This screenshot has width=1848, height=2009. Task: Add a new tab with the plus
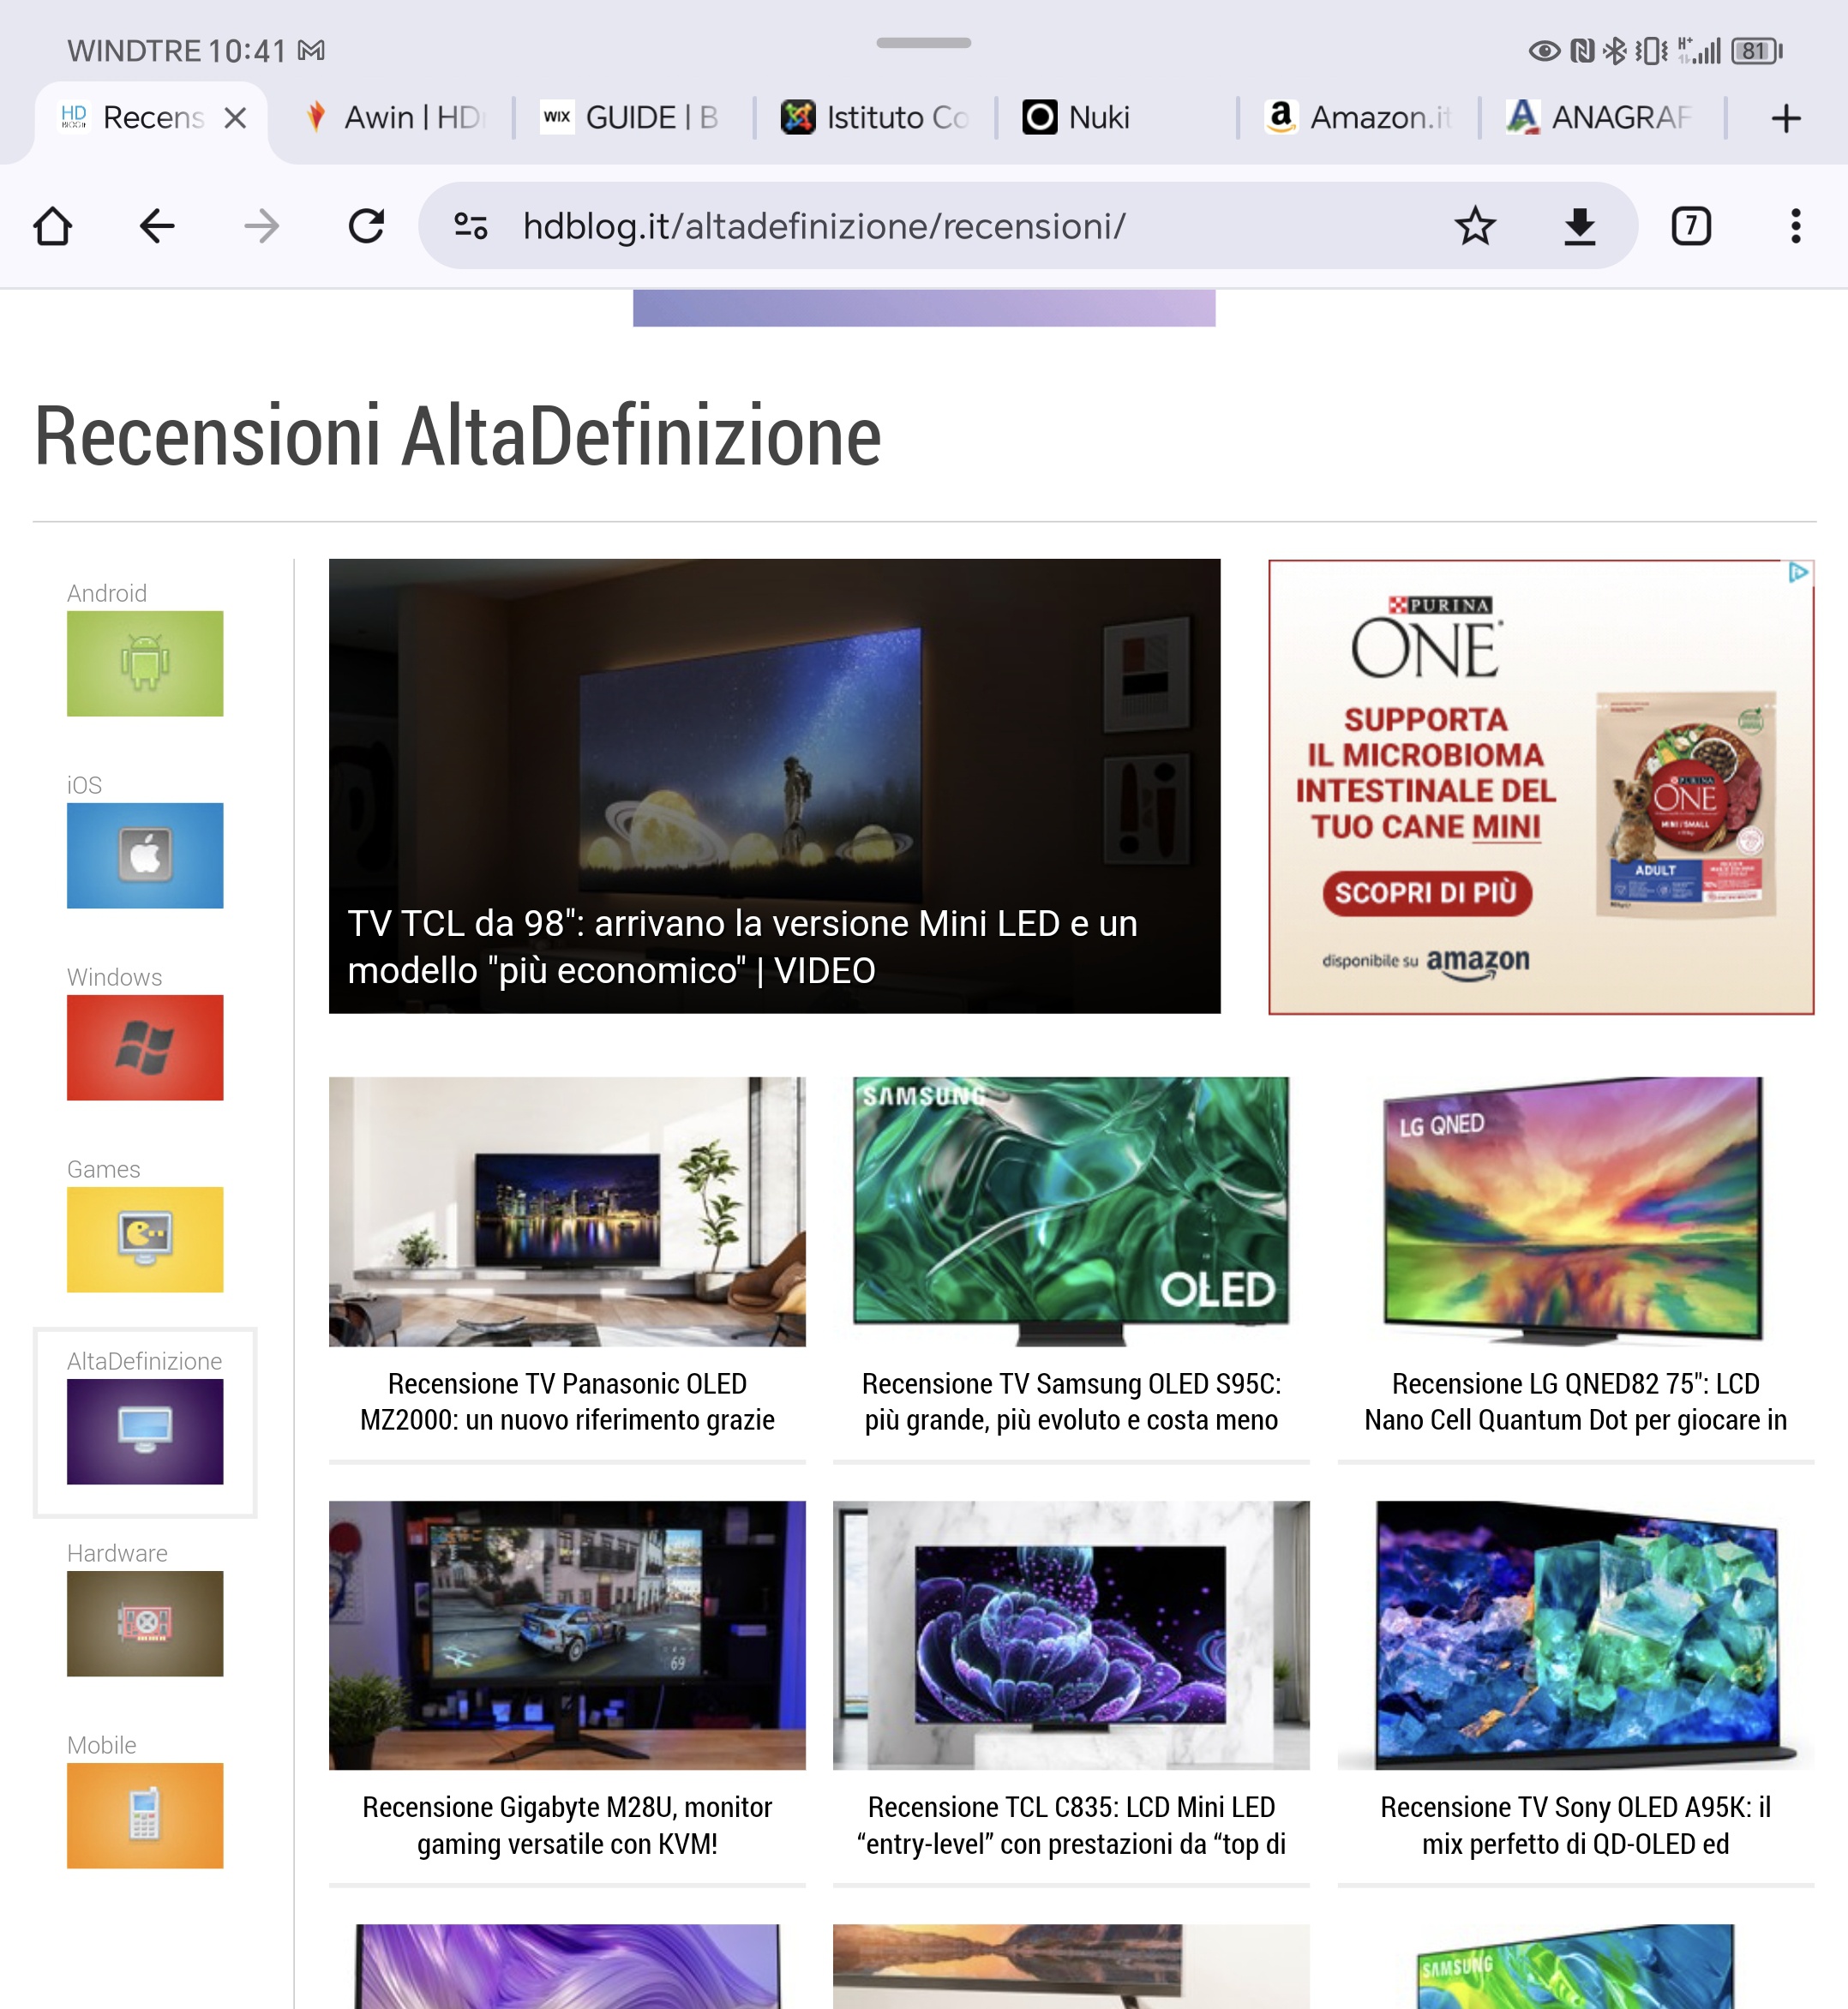click(1786, 118)
